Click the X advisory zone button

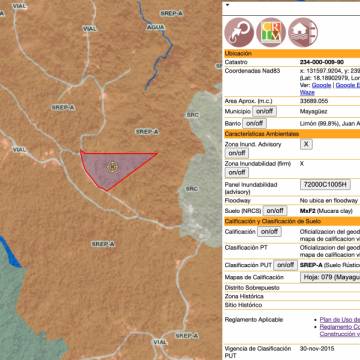click(306, 144)
